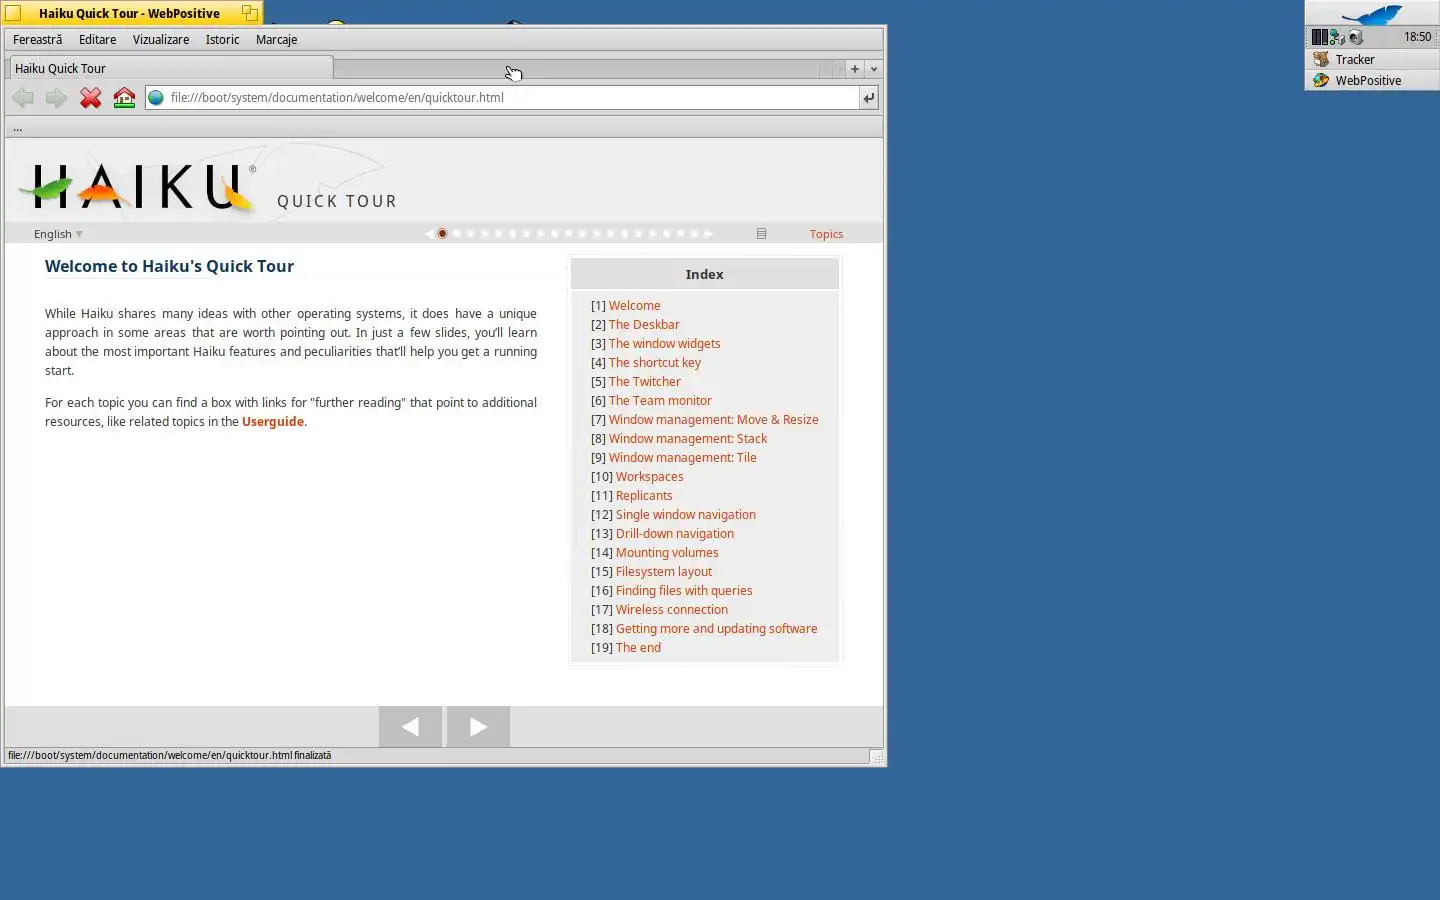Go back with the browser back arrow
Viewport: 1440px width, 900px height.
tap(23, 98)
